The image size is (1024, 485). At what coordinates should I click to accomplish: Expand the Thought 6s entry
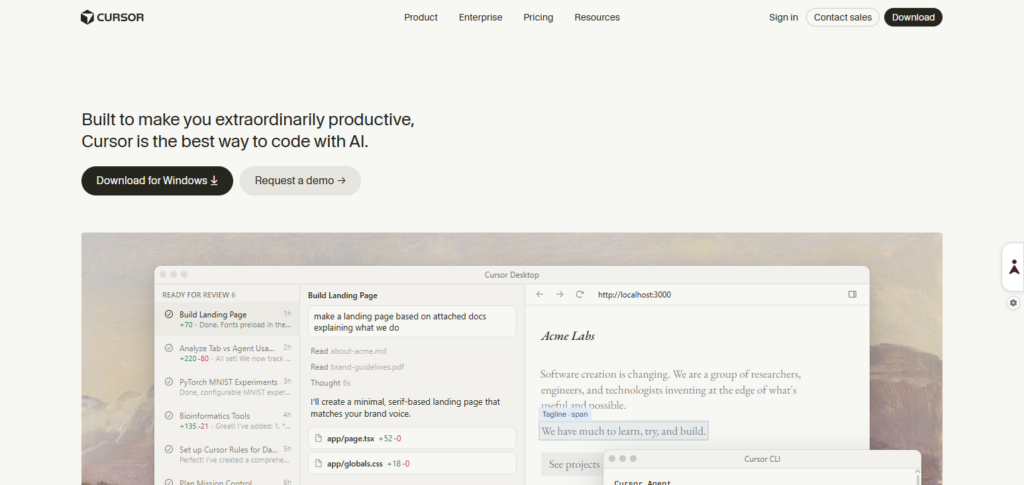pos(330,383)
